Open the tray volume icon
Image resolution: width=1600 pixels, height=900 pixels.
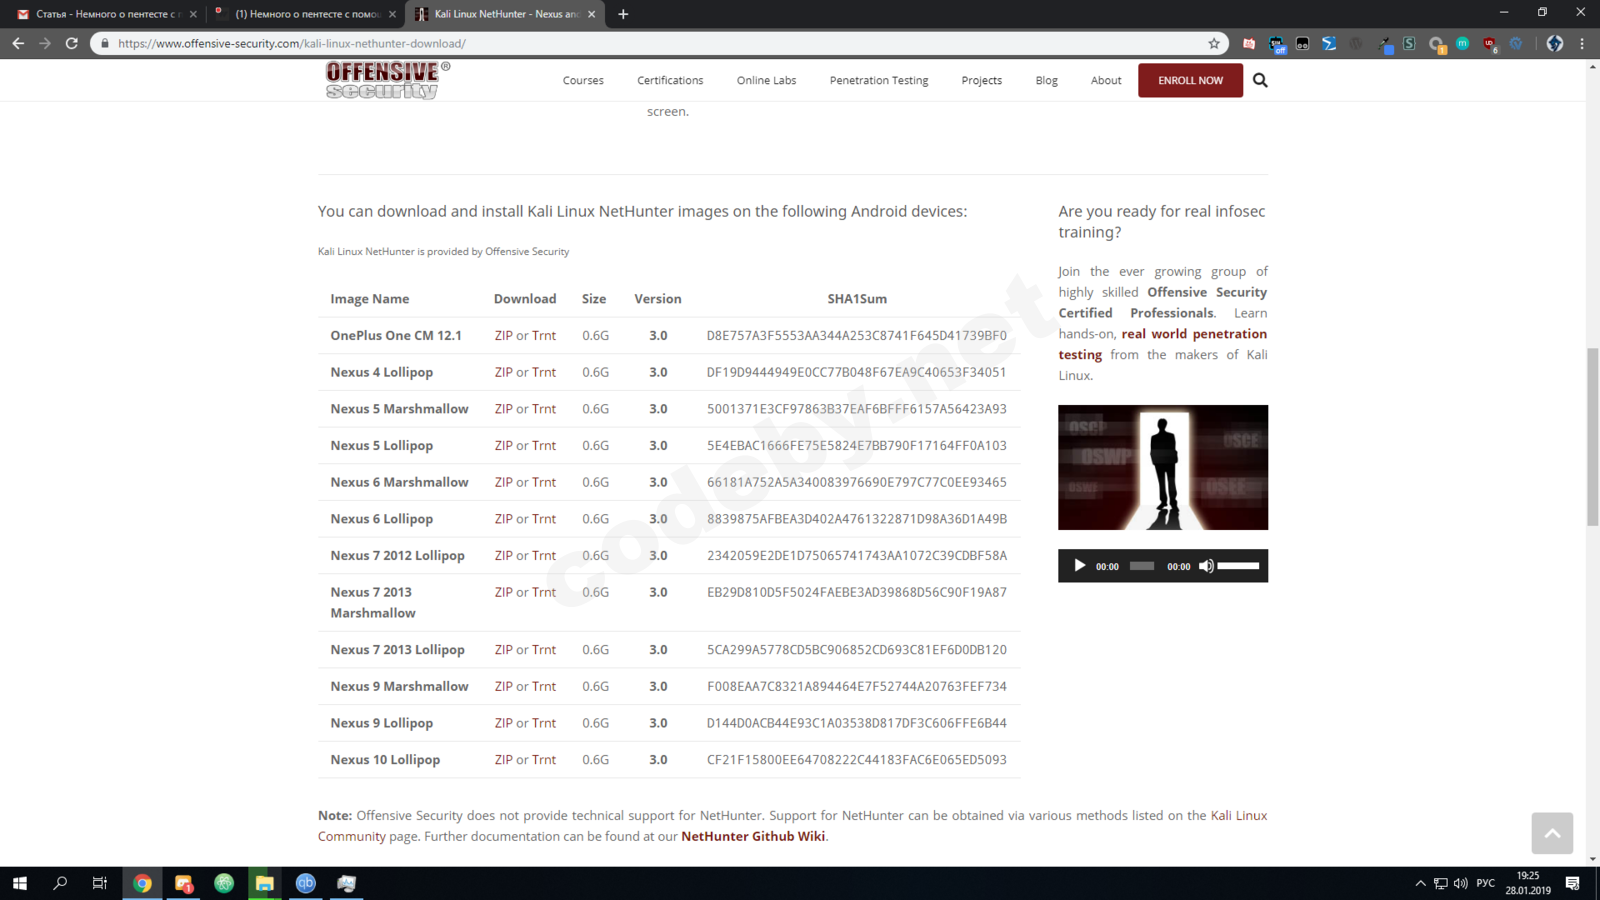(x=1461, y=883)
